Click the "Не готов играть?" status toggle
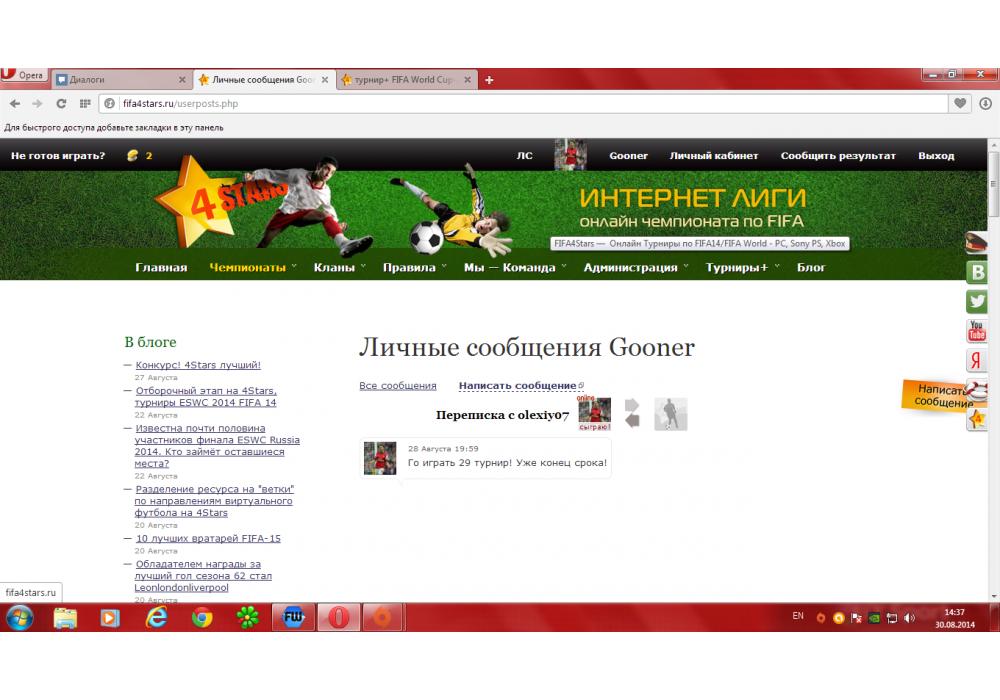1000x700 pixels. (x=58, y=156)
